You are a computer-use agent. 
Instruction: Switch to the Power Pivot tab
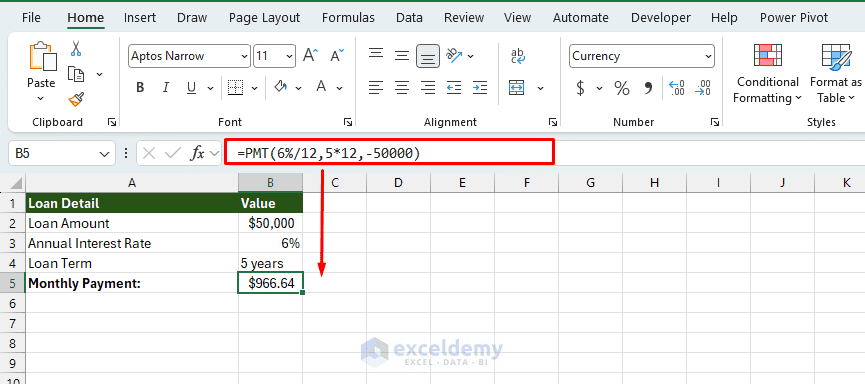point(794,18)
